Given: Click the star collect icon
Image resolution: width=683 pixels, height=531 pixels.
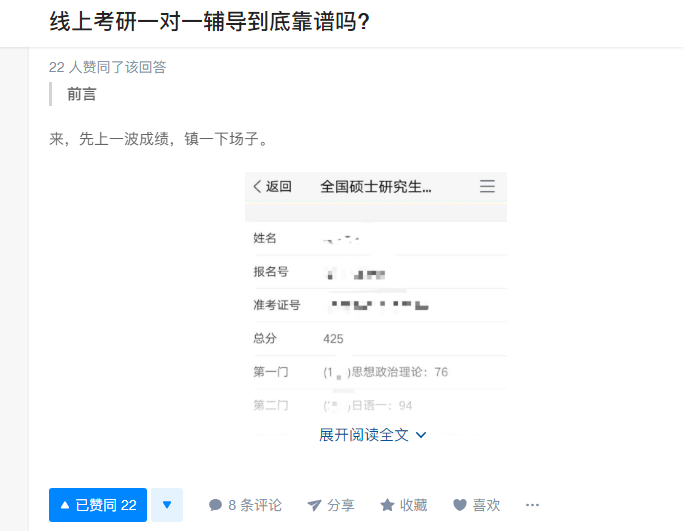Looking at the screenshot, I should [x=387, y=505].
